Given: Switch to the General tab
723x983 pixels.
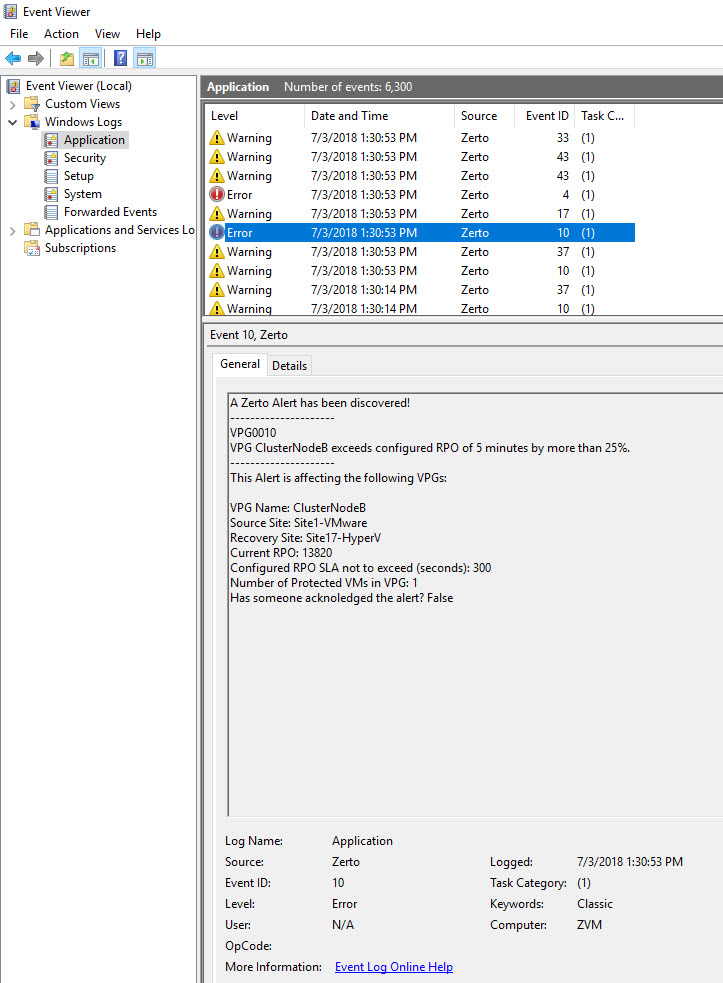Looking at the screenshot, I should [240, 364].
